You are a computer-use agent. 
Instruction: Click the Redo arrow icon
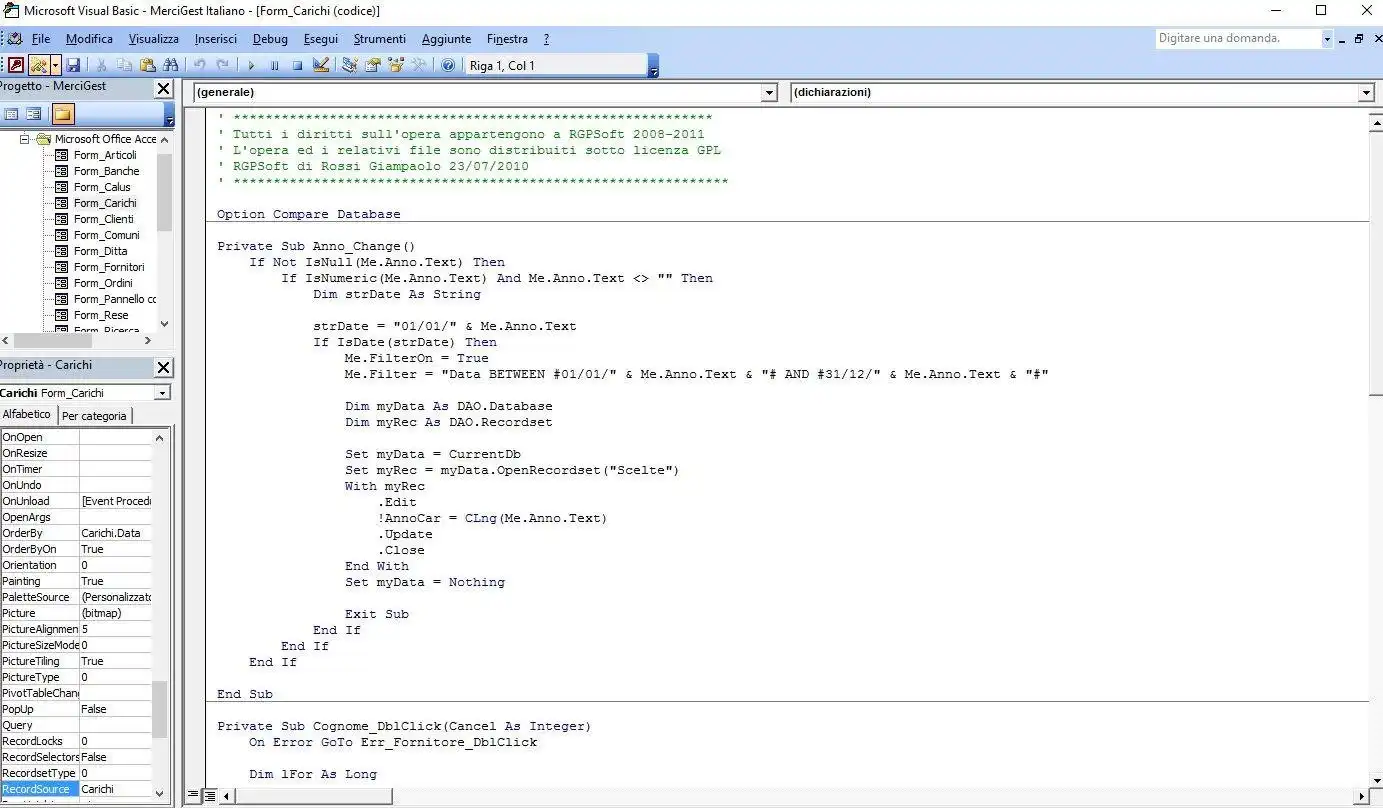point(222,65)
